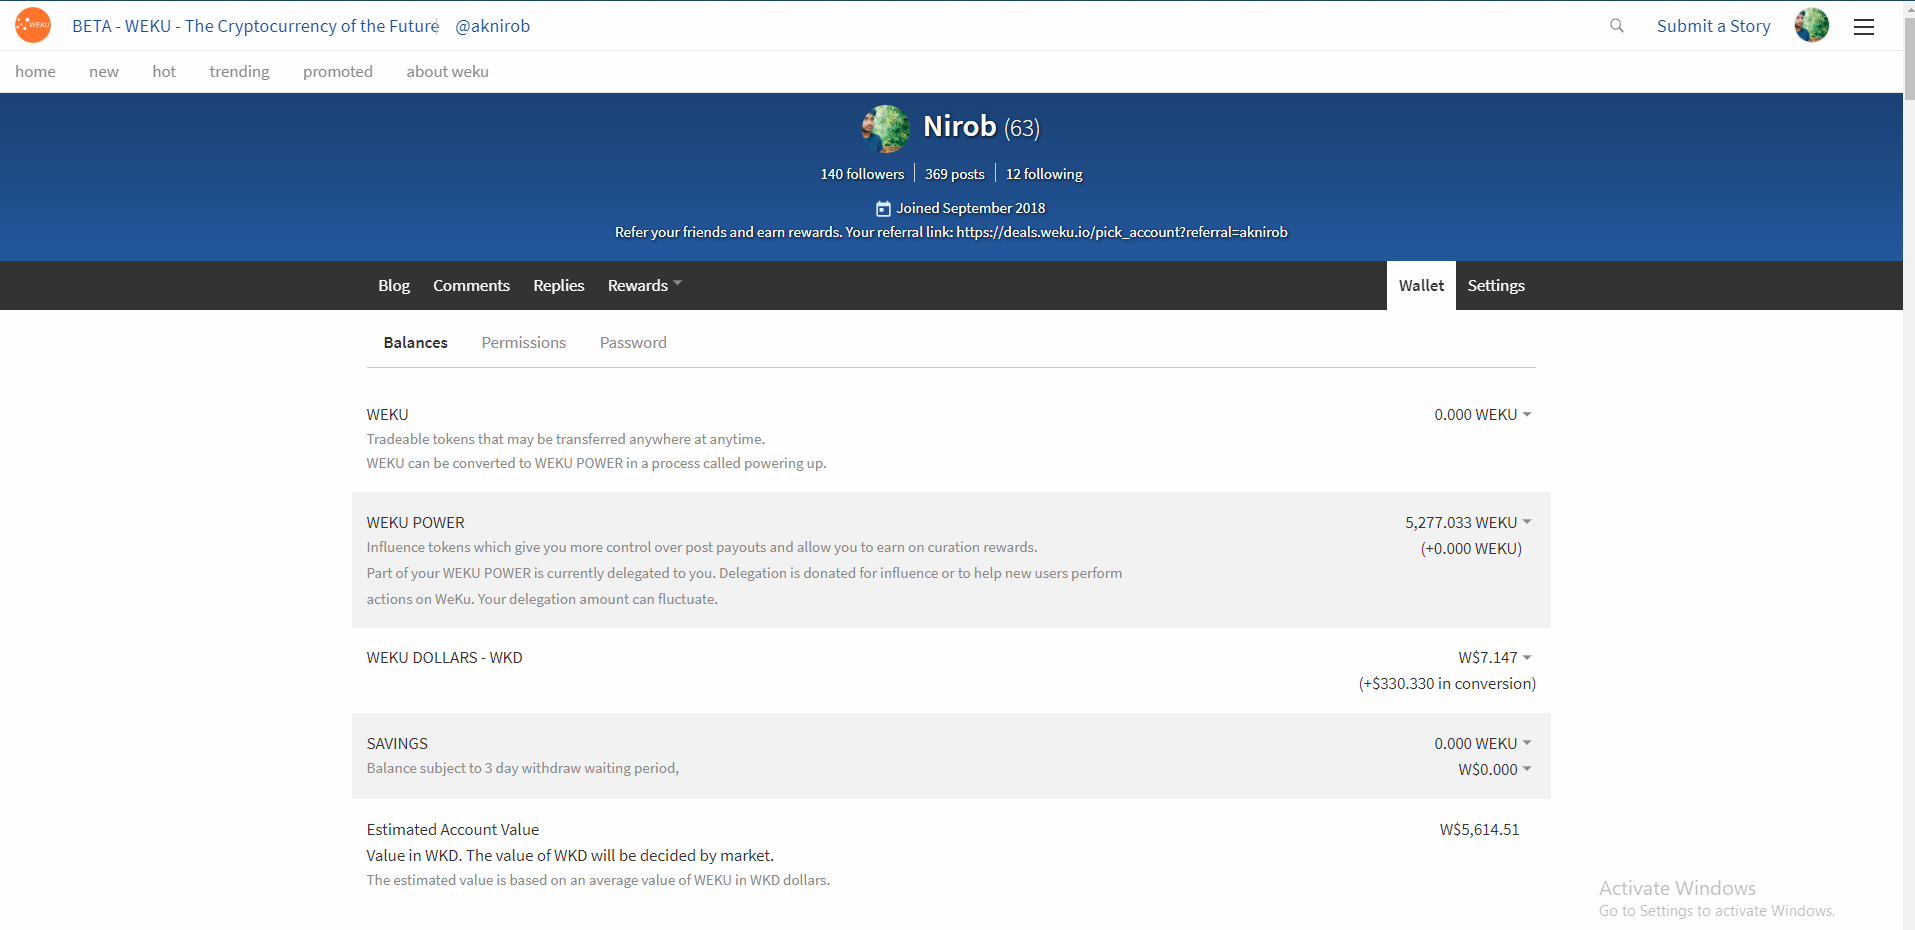Open the Permissions sub-tab

click(523, 342)
